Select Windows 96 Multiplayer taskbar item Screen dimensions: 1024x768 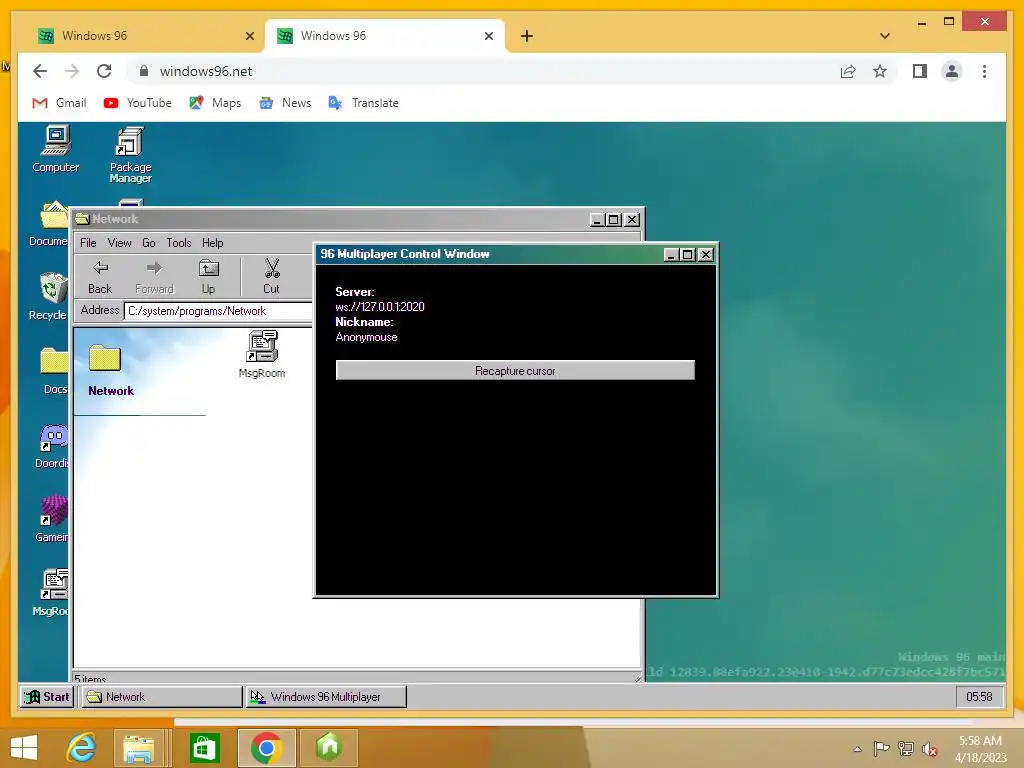(x=326, y=697)
